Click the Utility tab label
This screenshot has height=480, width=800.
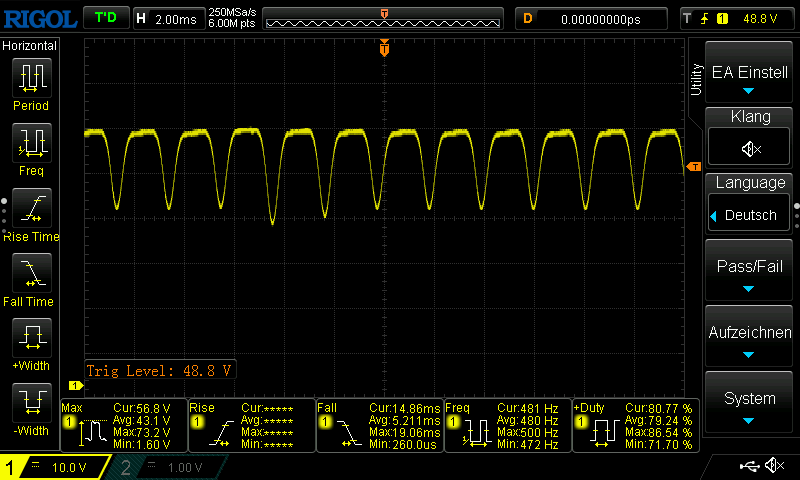coord(696,80)
